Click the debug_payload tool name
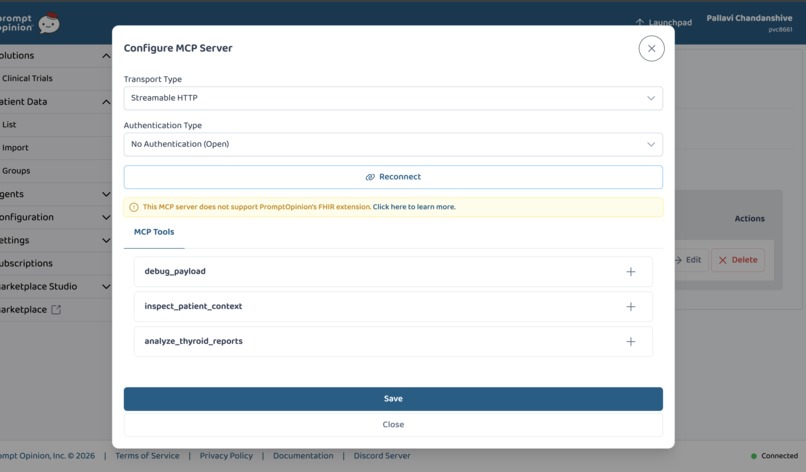This screenshot has height=472, width=806. pyautogui.click(x=175, y=271)
